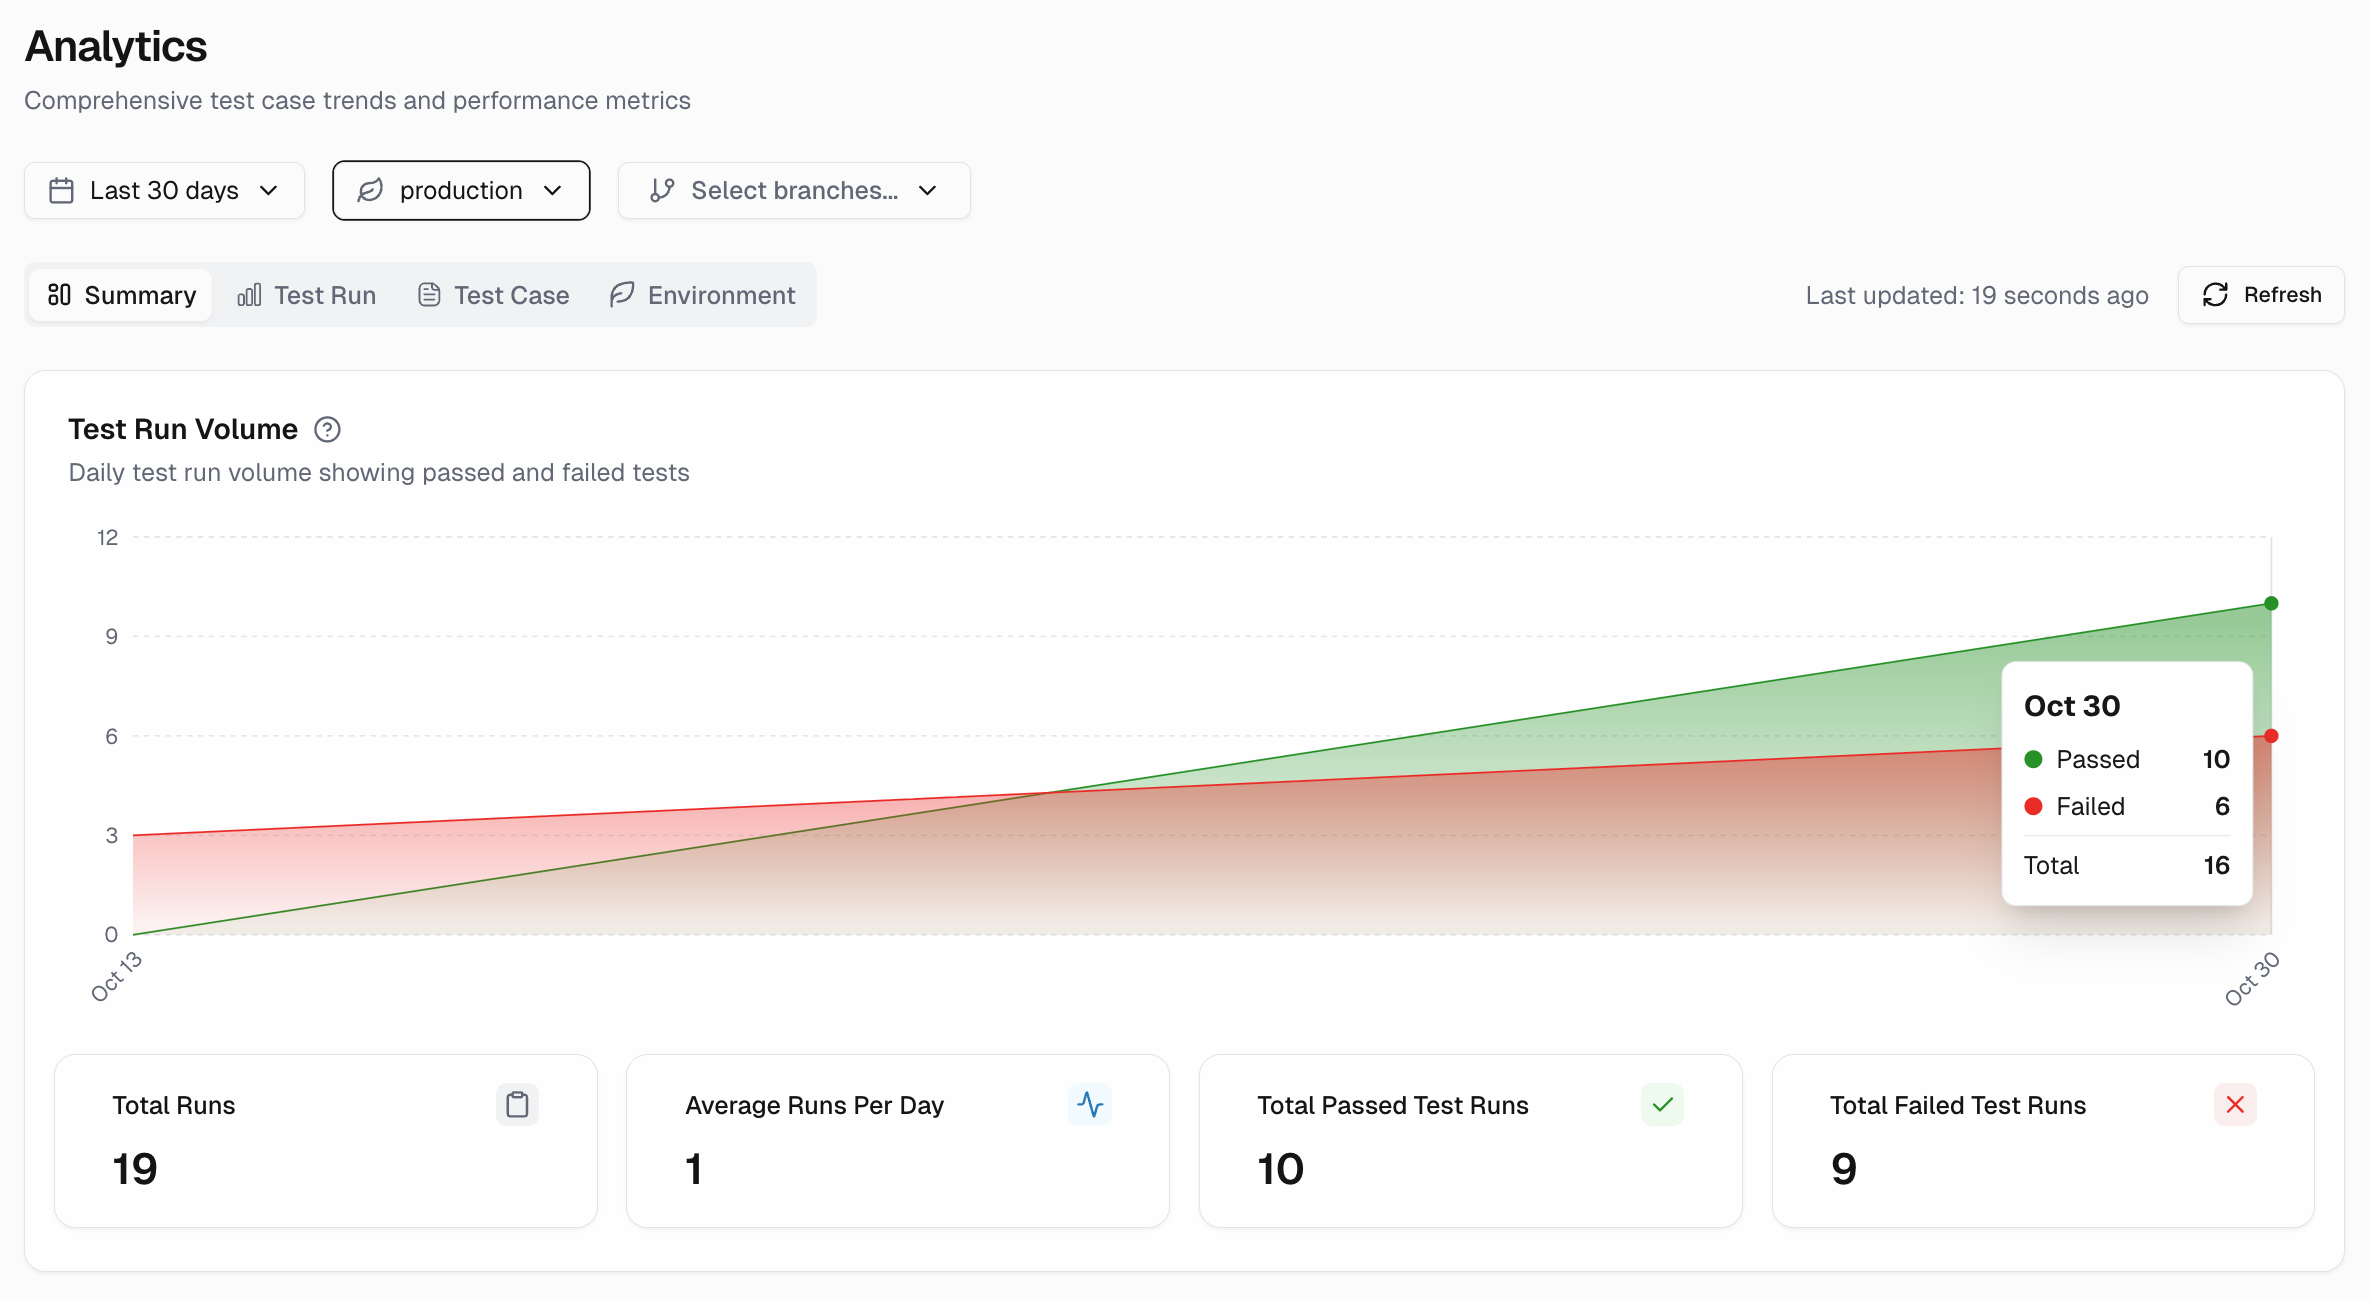Select the Summary tab
Image resolution: width=2370 pixels, height=1300 pixels.
121,295
